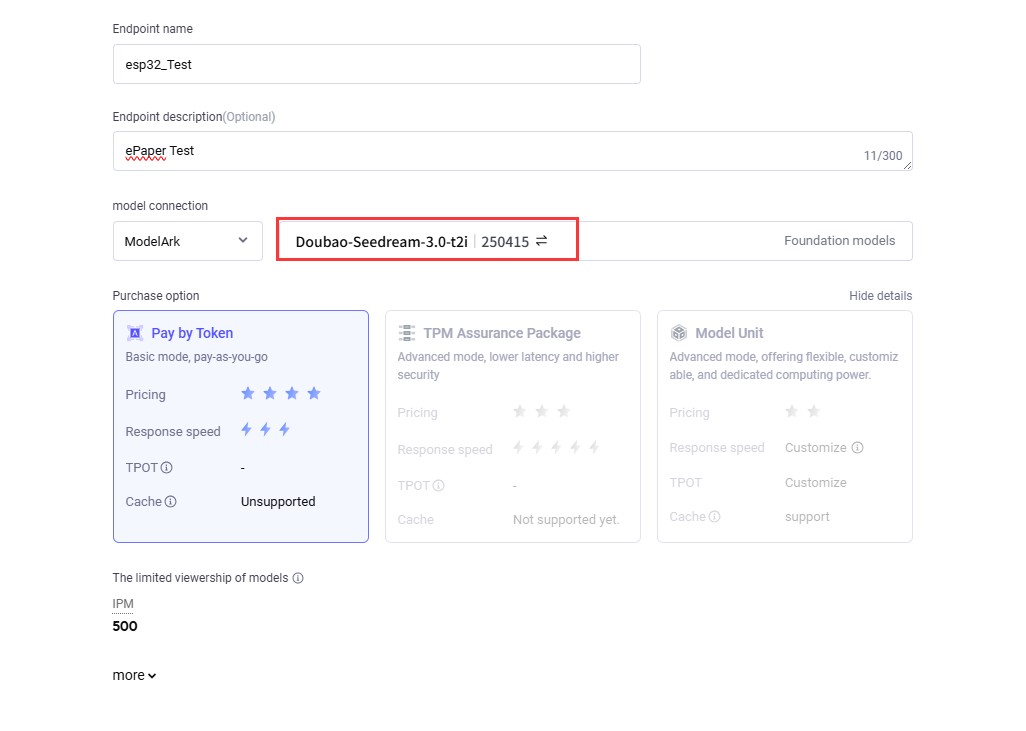Click info icon beside limited viewership of models
The width and height of the screenshot is (1026, 731).
point(298,578)
